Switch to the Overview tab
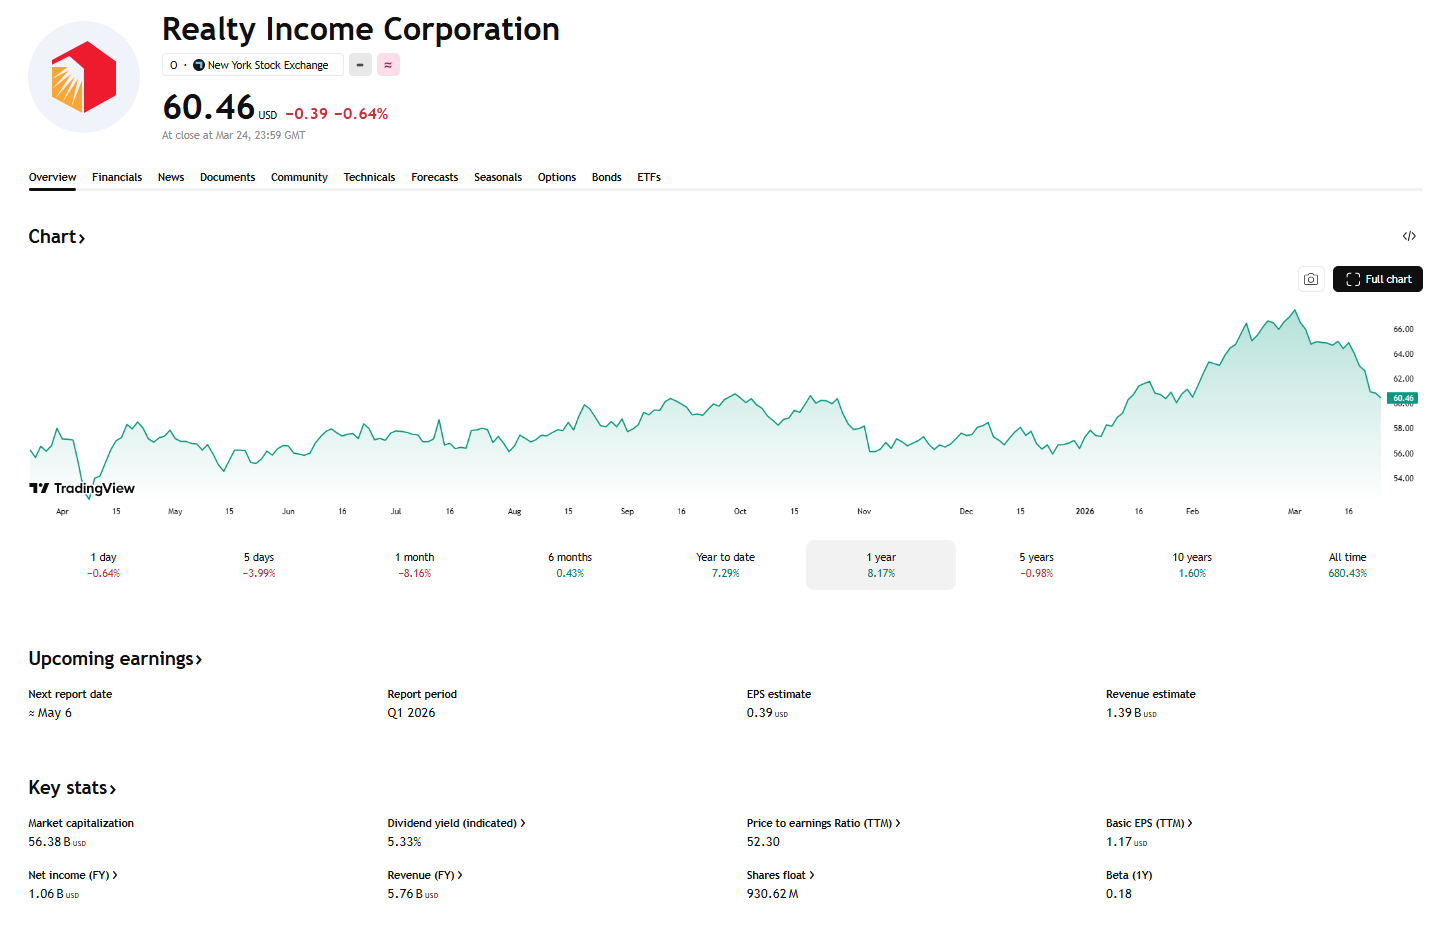 (52, 177)
